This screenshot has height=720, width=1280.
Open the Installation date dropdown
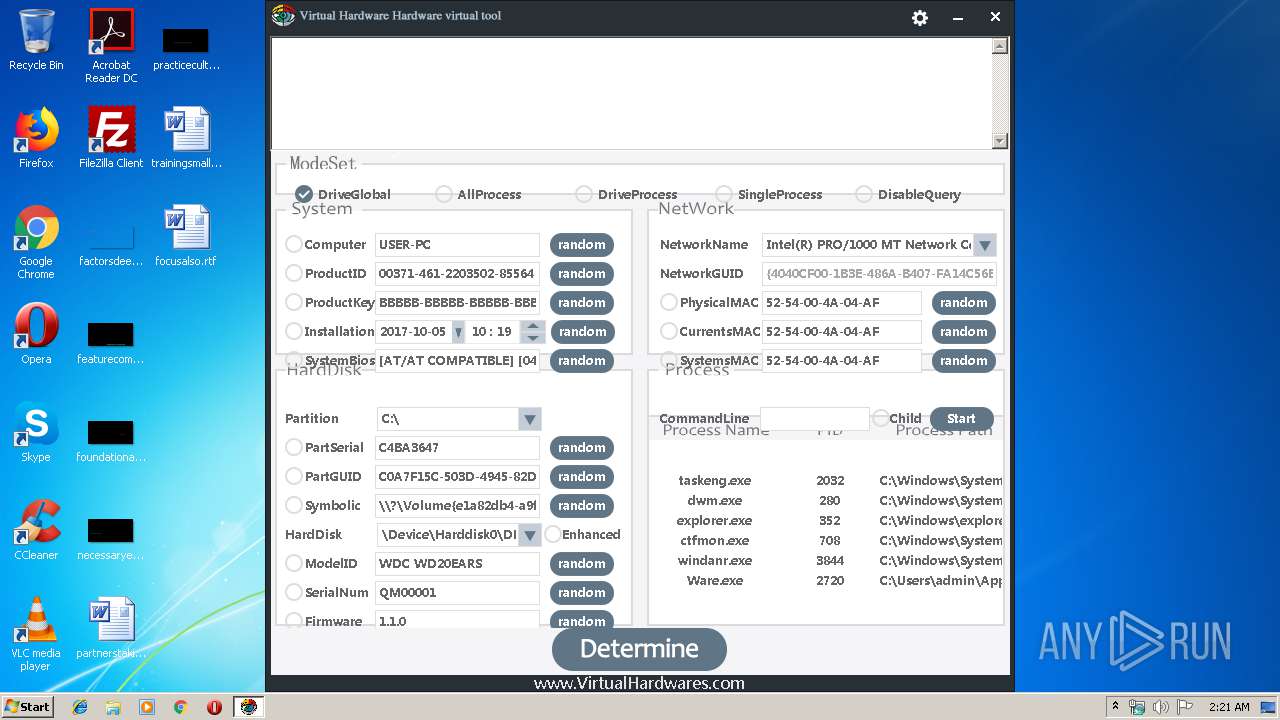point(458,332)
